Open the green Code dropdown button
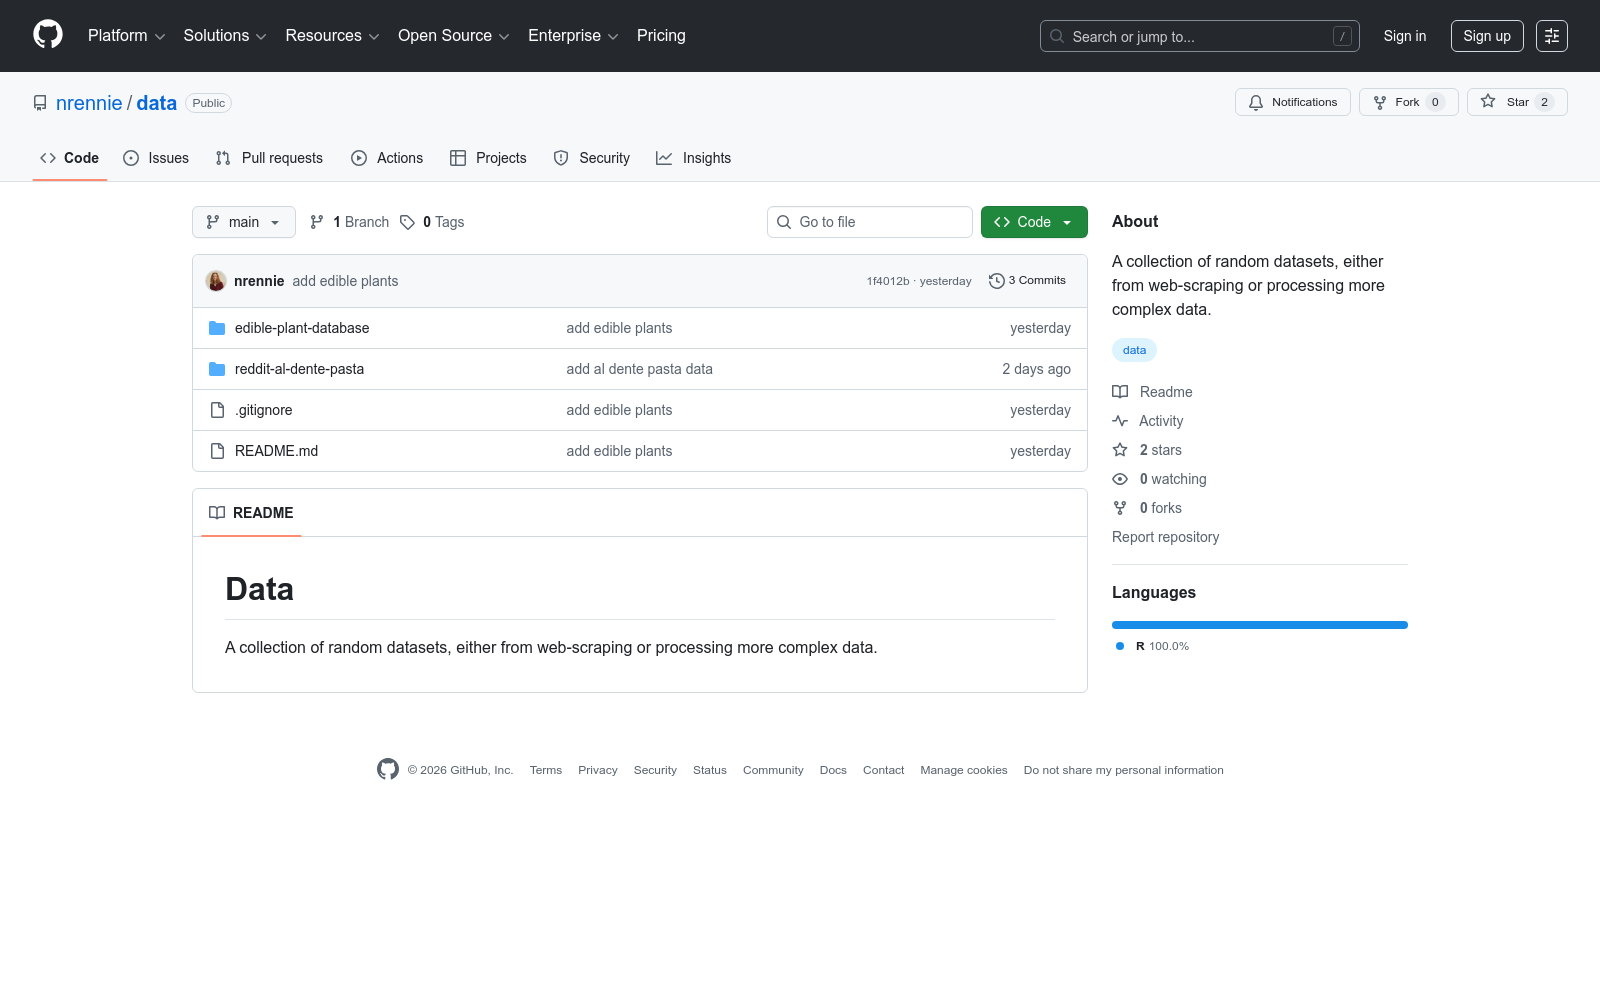1600x1000 pixels. pyautogui.click(x=1034, y=222)
